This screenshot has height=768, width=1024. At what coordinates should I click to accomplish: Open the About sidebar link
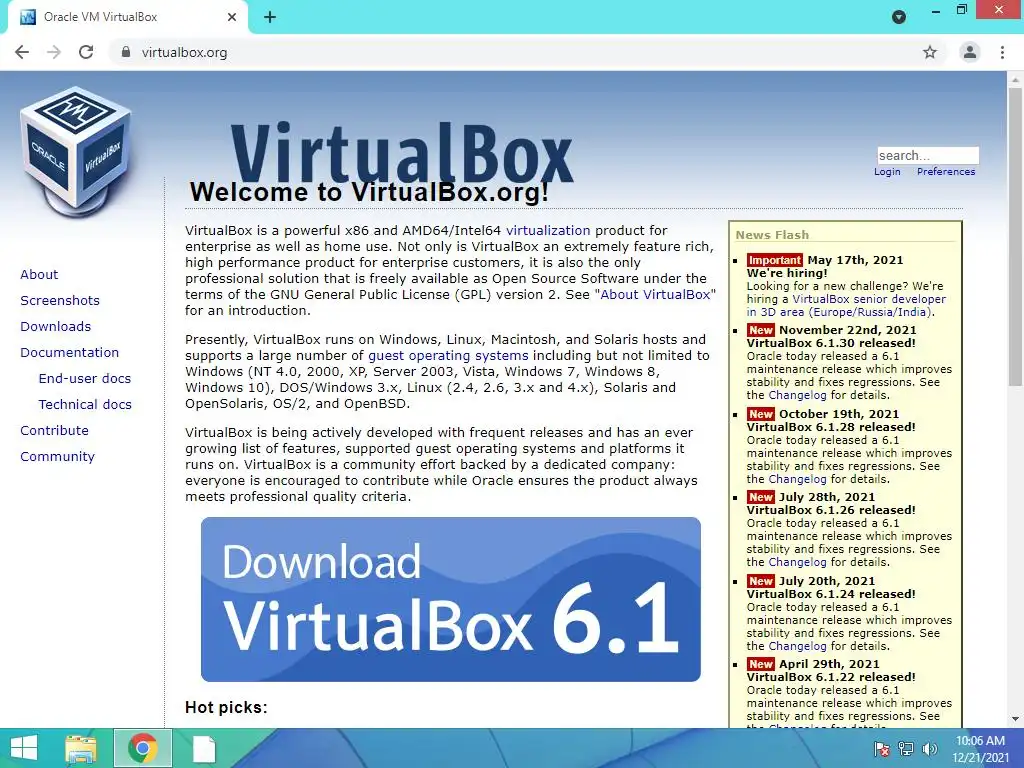click(x=39, y=274)
